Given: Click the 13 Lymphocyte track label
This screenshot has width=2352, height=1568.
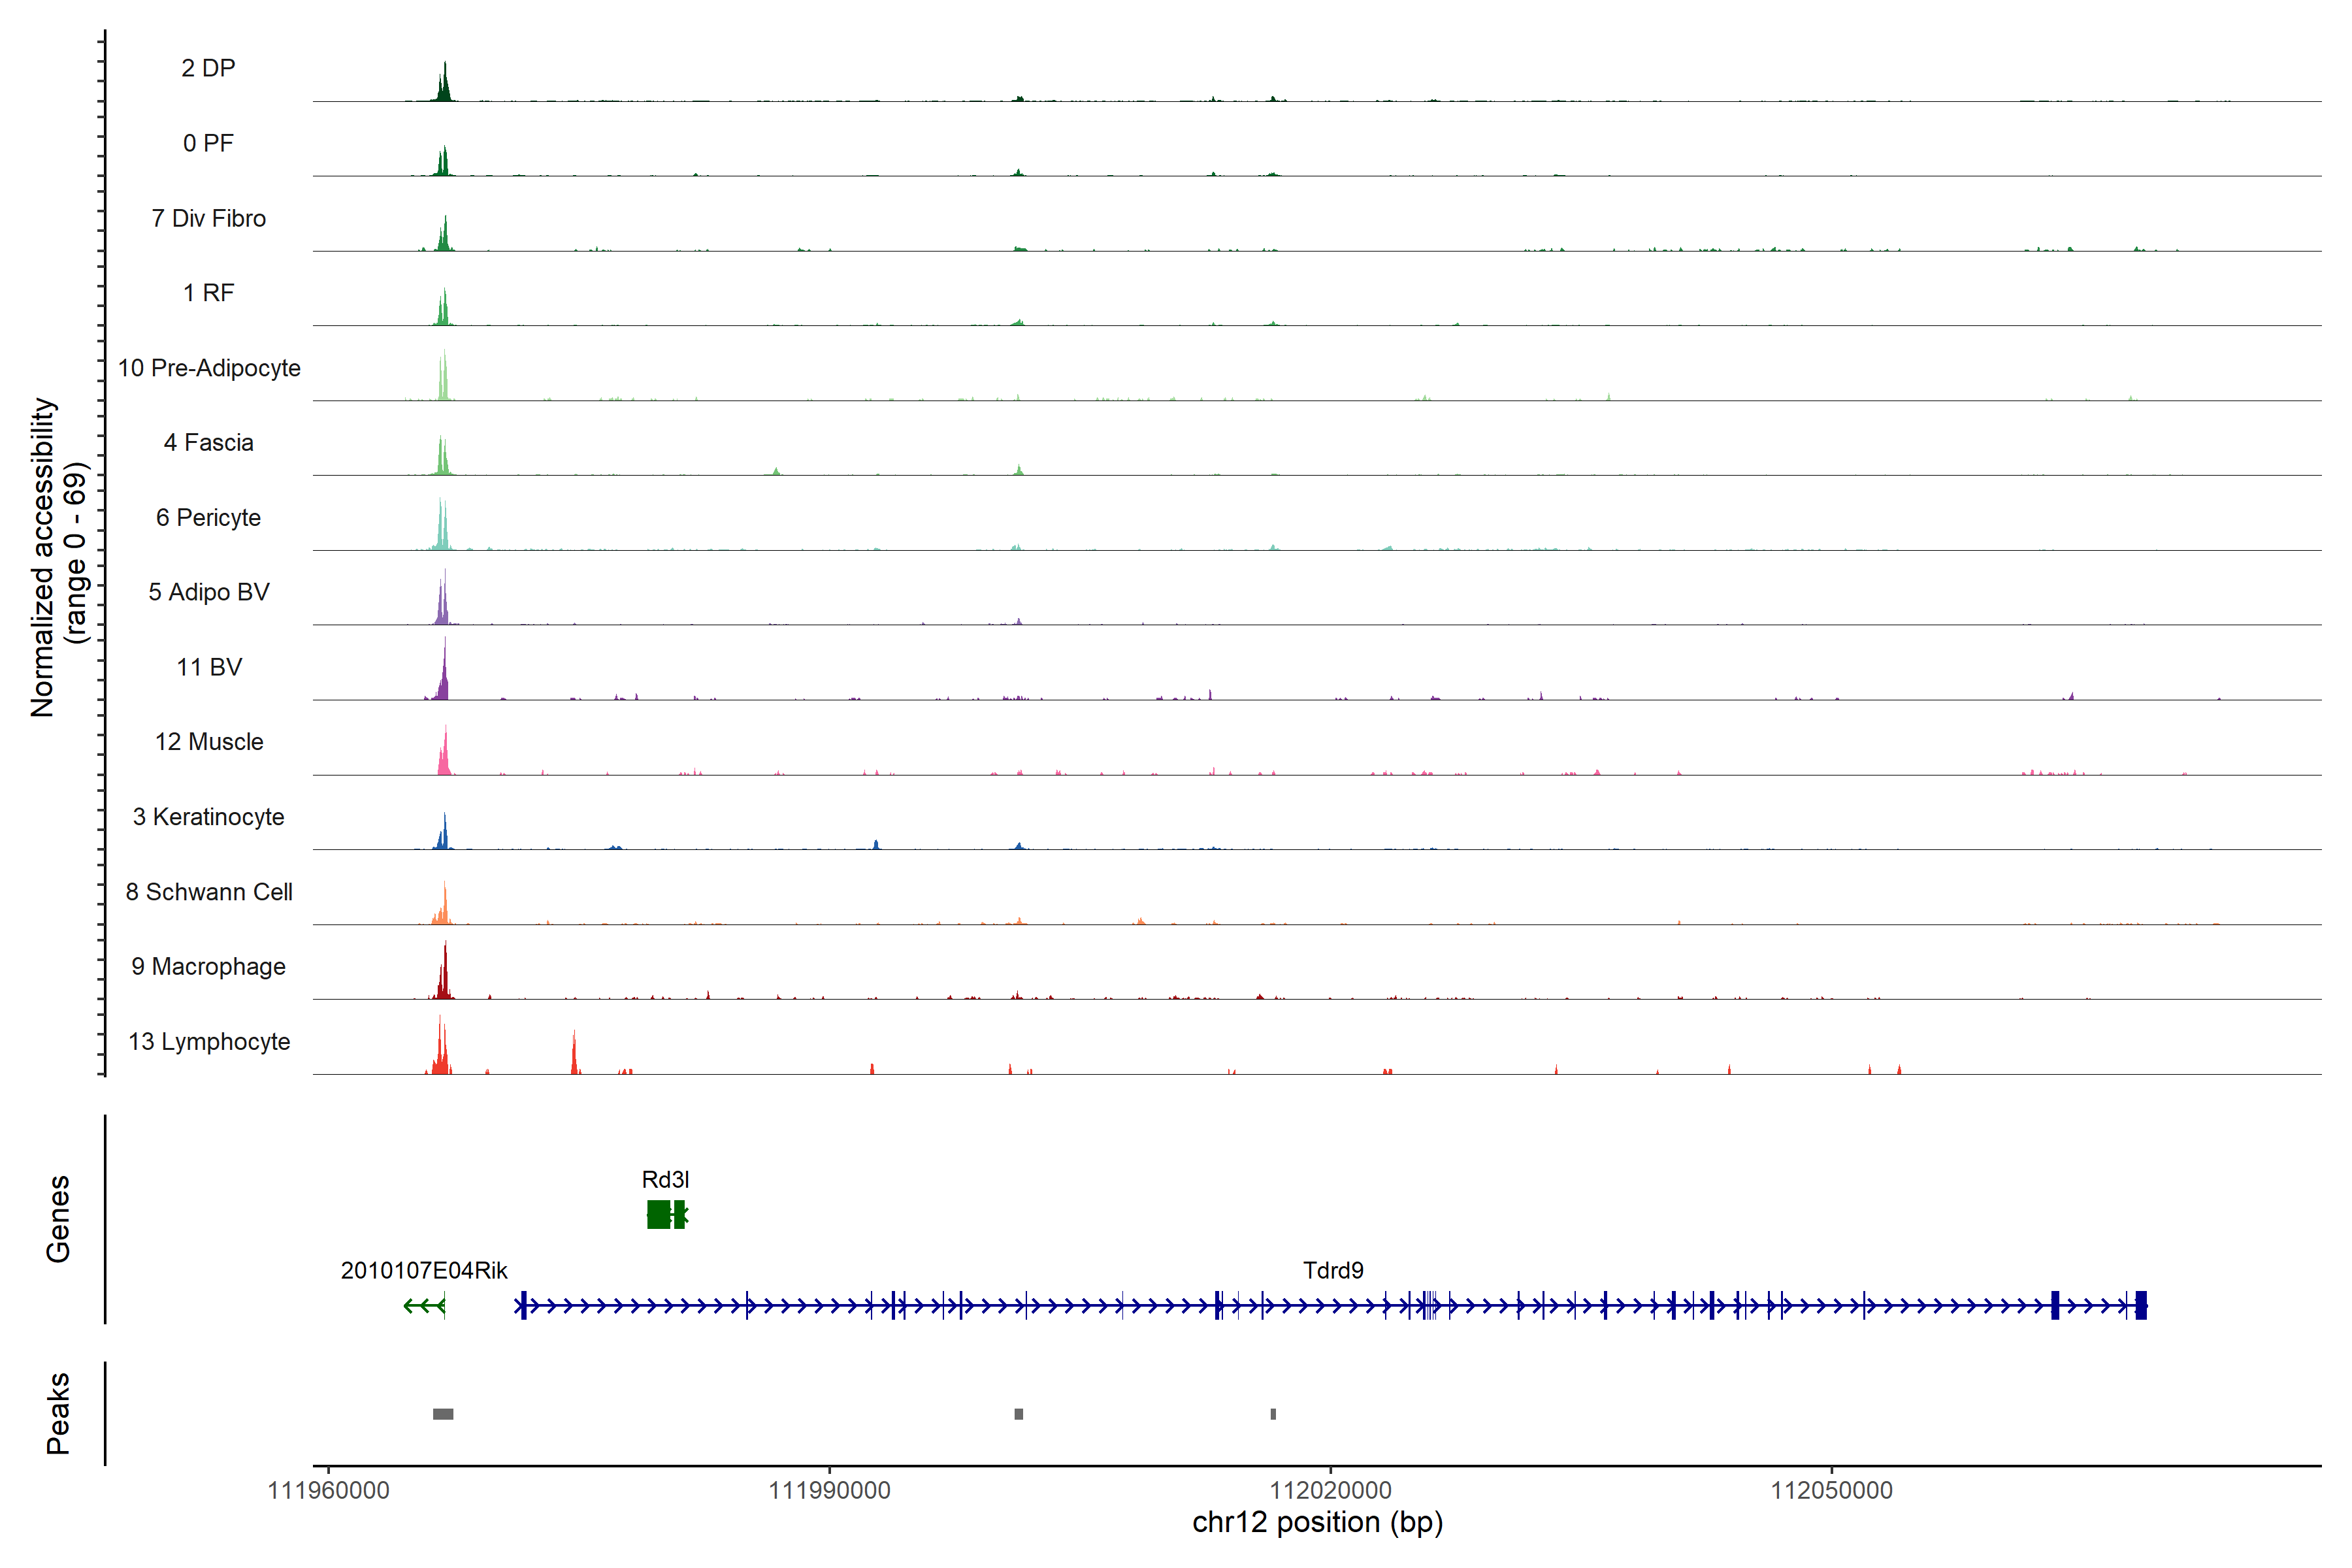Looking at the screenshot, I should coord(209,1041).
